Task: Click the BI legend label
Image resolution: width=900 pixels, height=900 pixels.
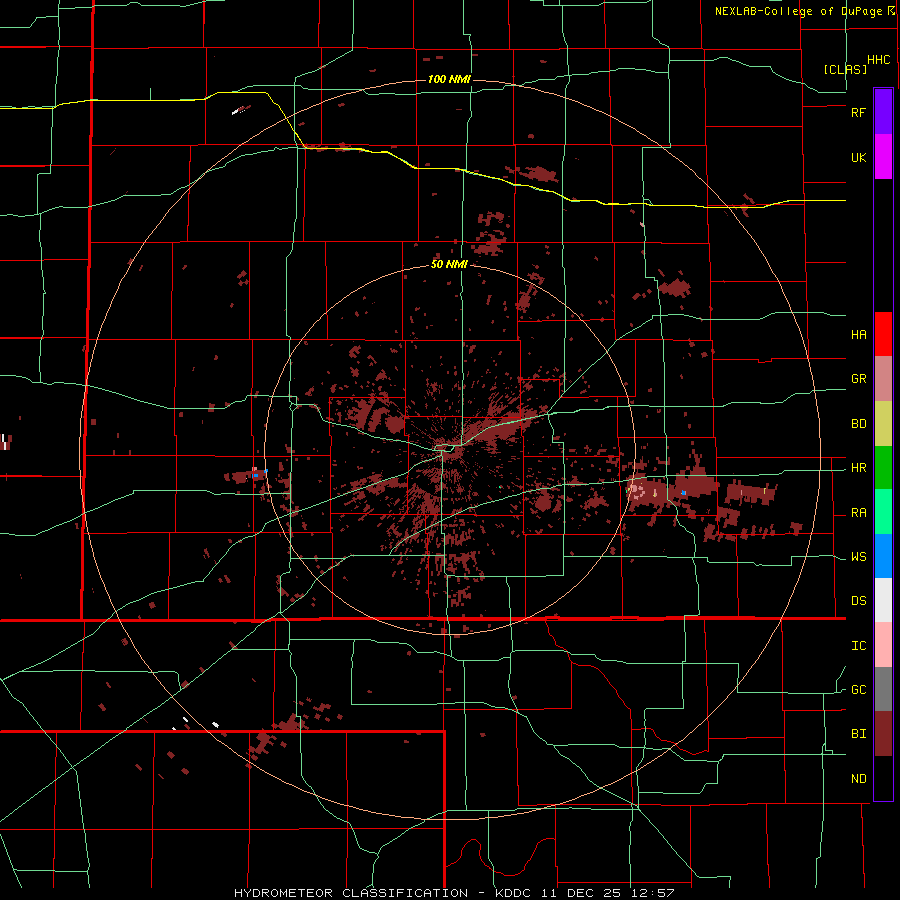Action: 858,734
